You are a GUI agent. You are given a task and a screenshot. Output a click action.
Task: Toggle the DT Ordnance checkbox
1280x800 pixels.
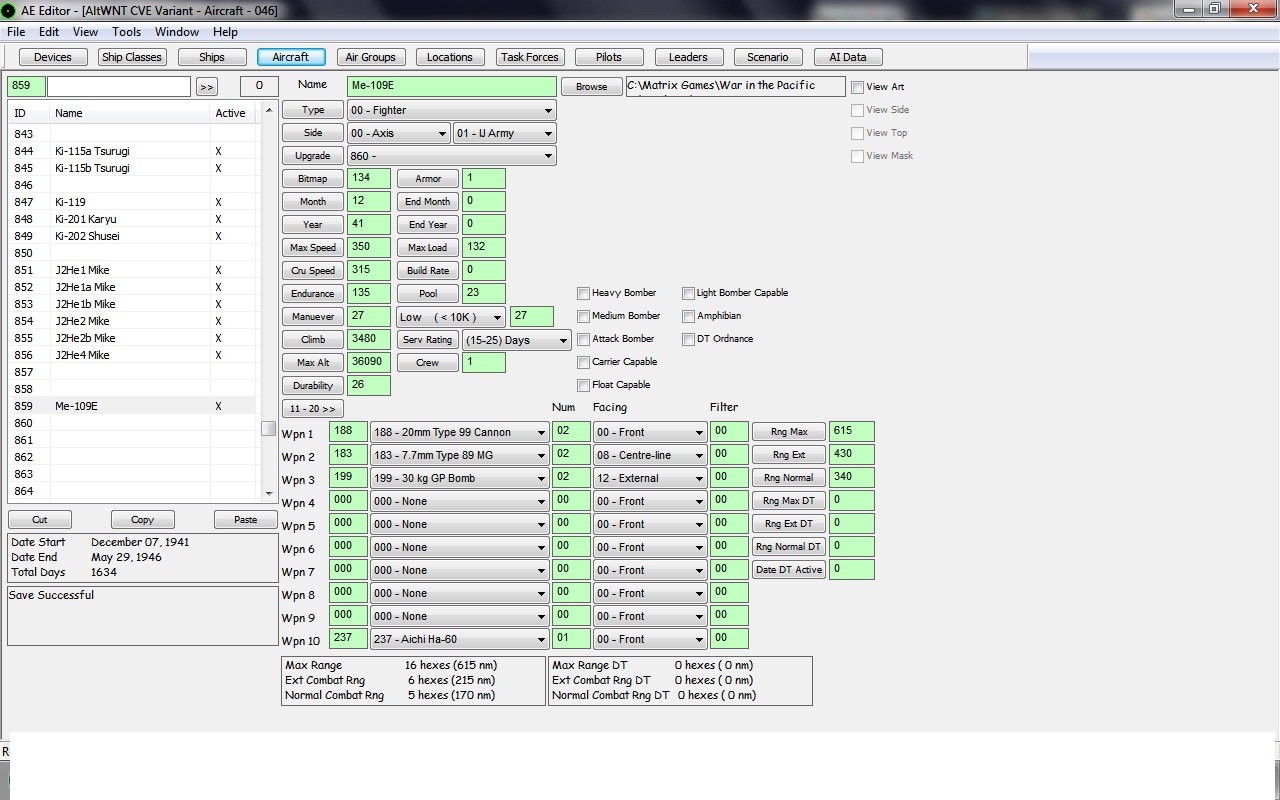pos(688,339)
